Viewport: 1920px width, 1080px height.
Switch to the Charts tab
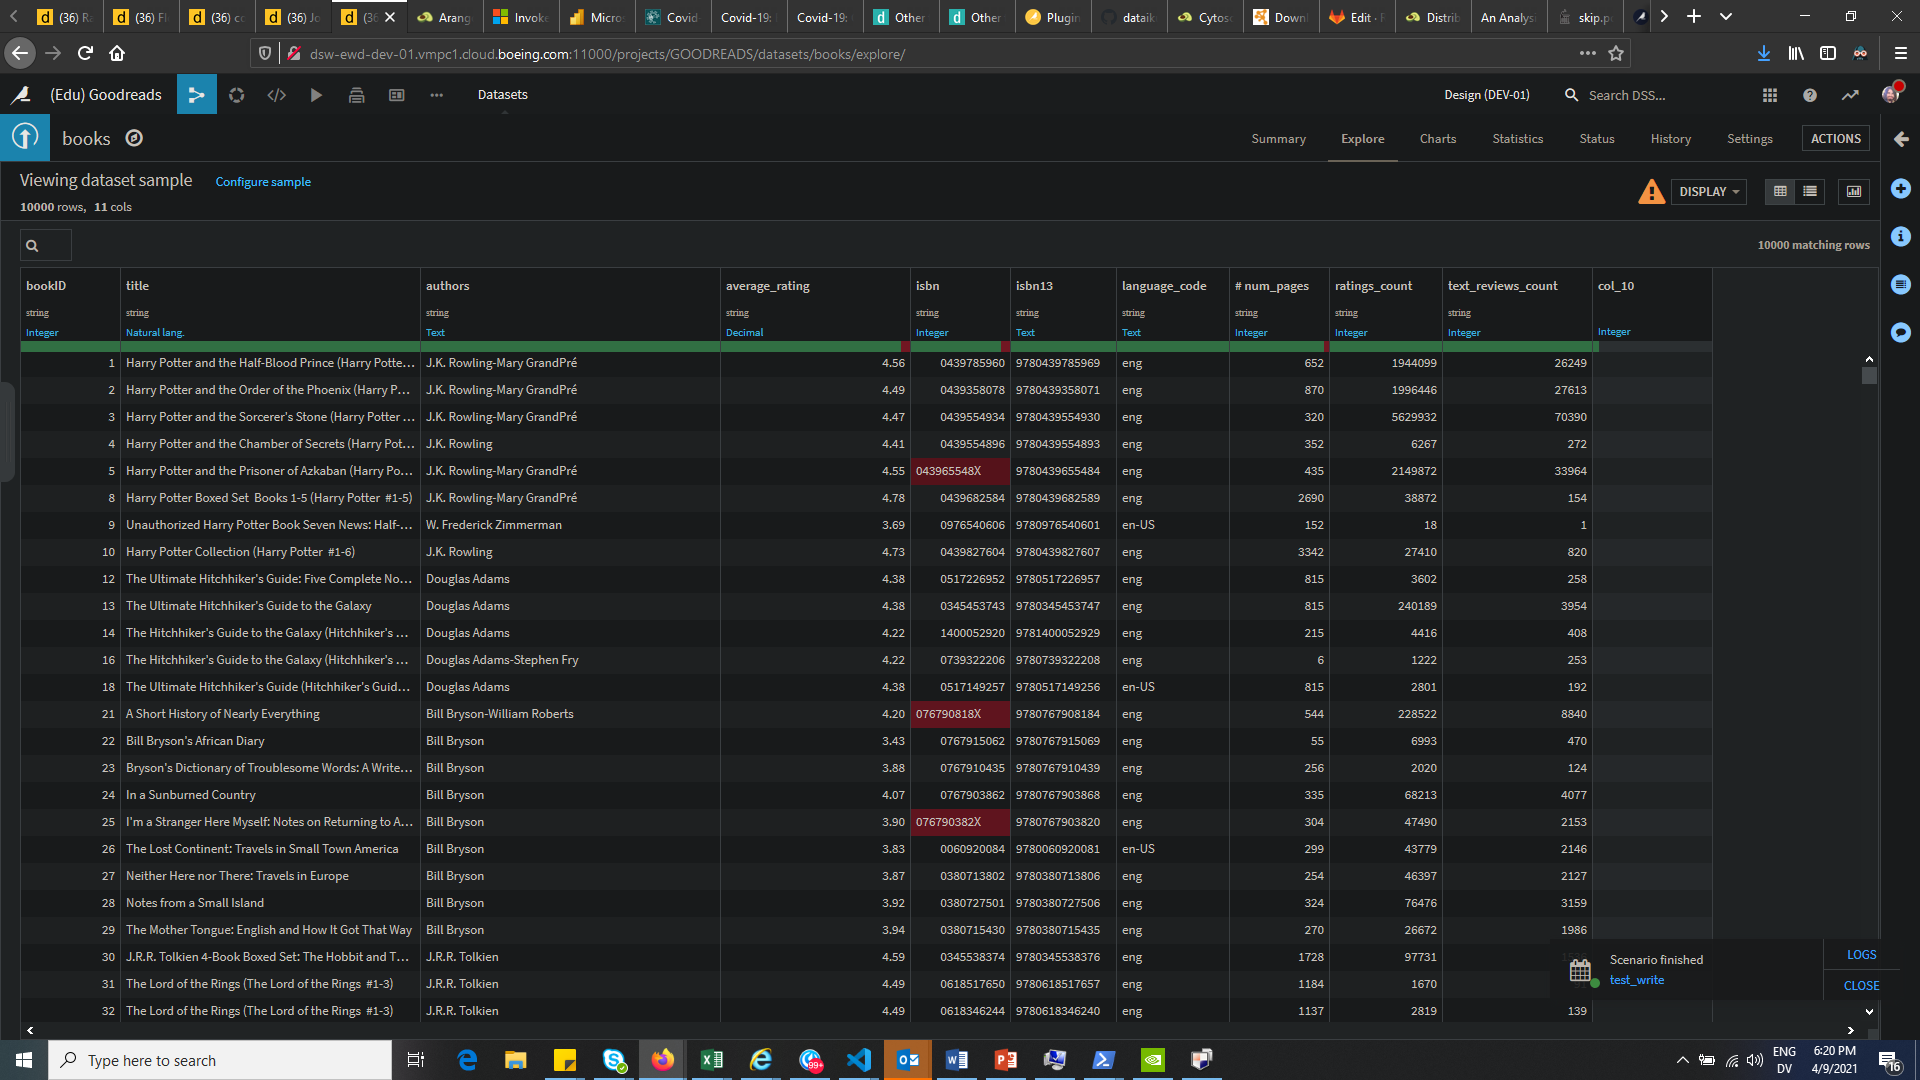click(1438, 138)
